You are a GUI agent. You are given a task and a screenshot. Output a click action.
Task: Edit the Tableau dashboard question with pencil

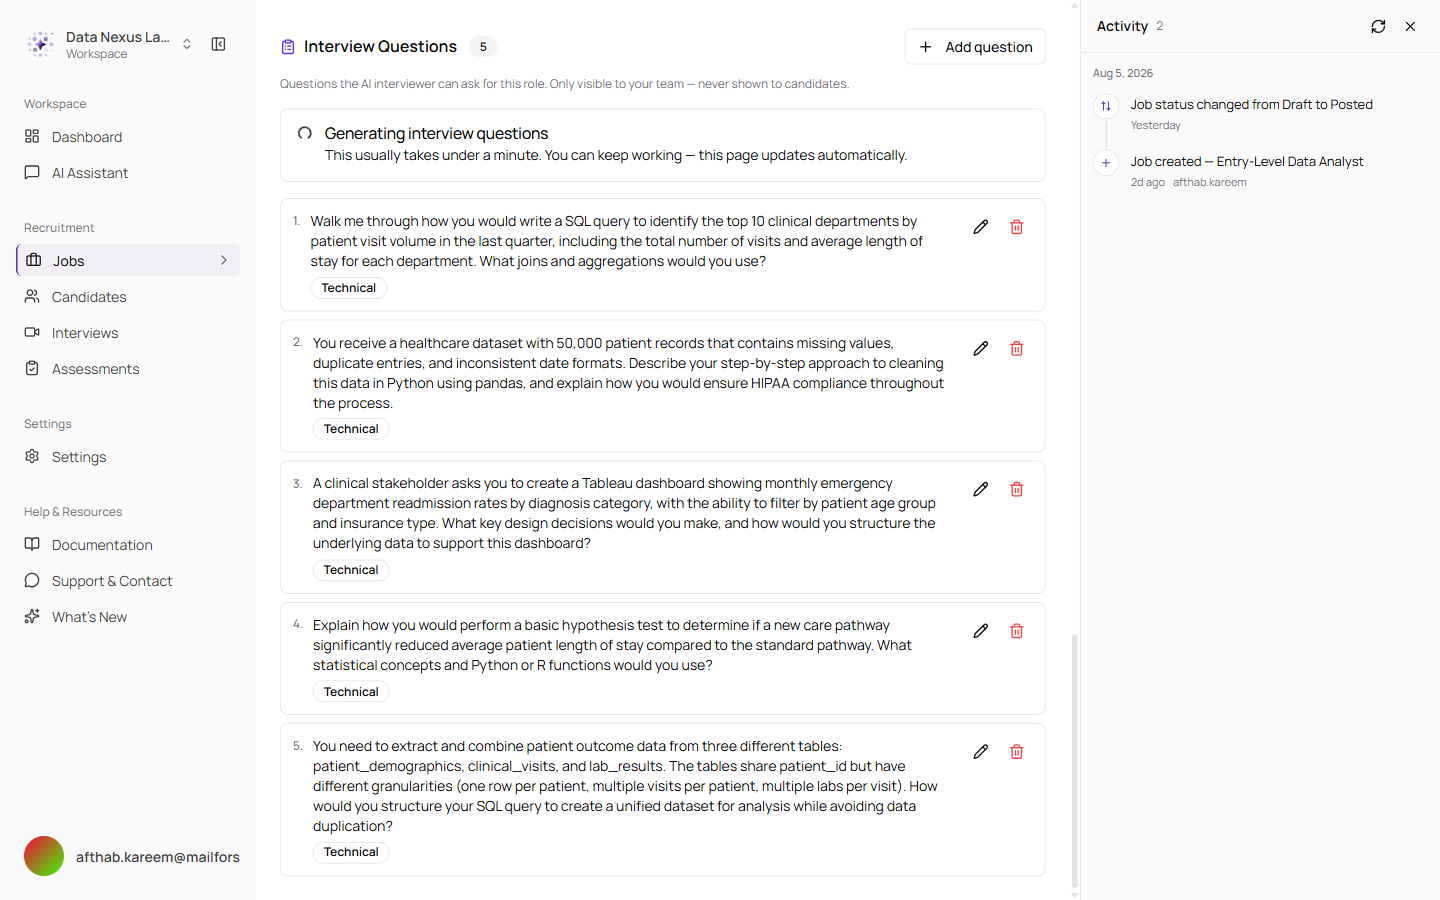tap(980, 490)
